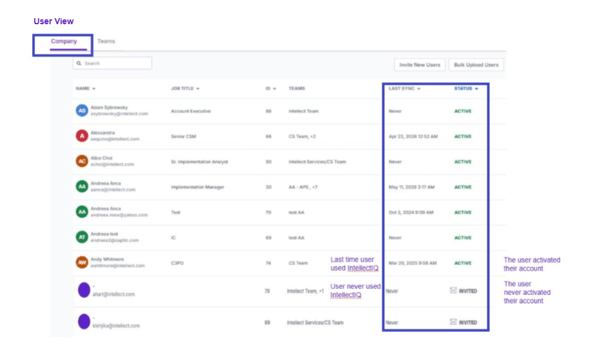Click the Intellect Team, +1 teams cell
This screenshot has height=364, width=596.
(306, 291)
